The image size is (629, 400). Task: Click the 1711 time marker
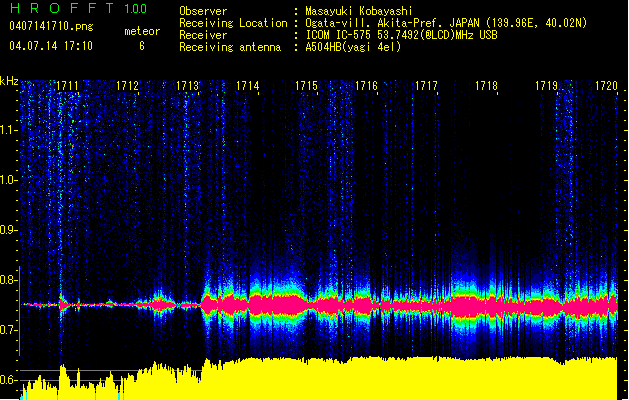tap(67, 86)
